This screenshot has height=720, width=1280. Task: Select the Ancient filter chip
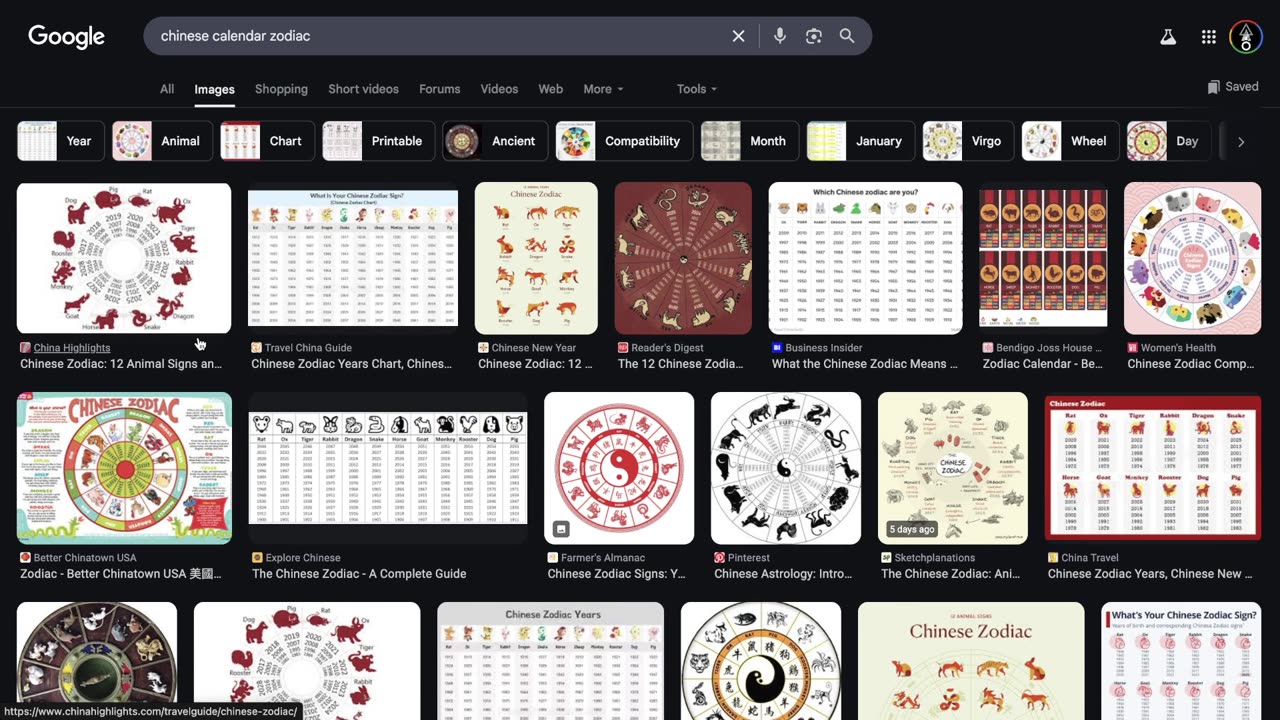coord(495,141)
